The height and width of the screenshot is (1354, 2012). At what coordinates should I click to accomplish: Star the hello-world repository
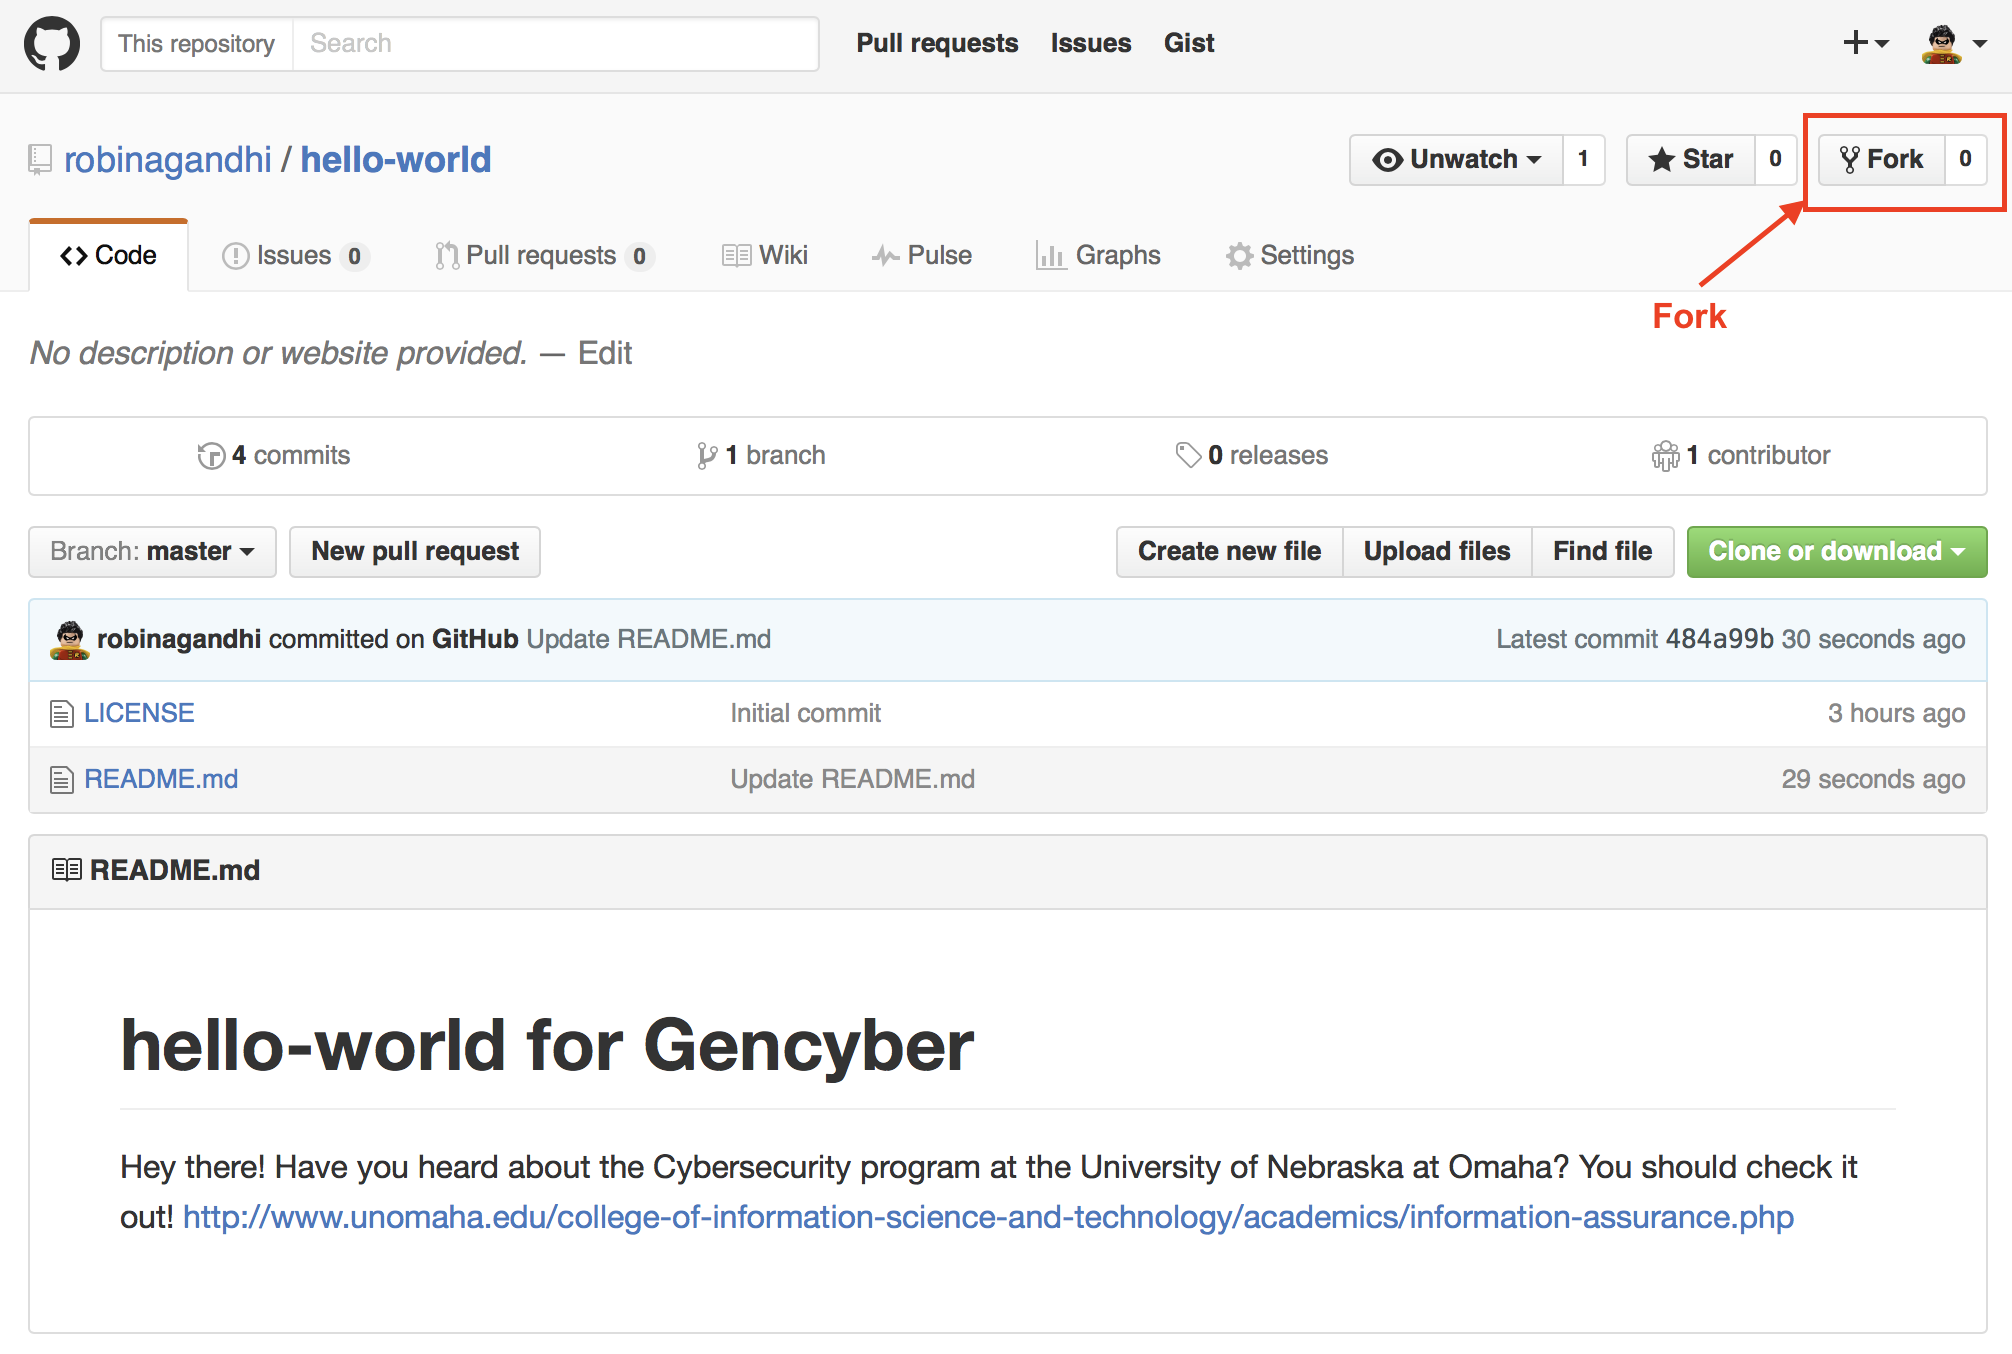click(x=1691, y=160)
